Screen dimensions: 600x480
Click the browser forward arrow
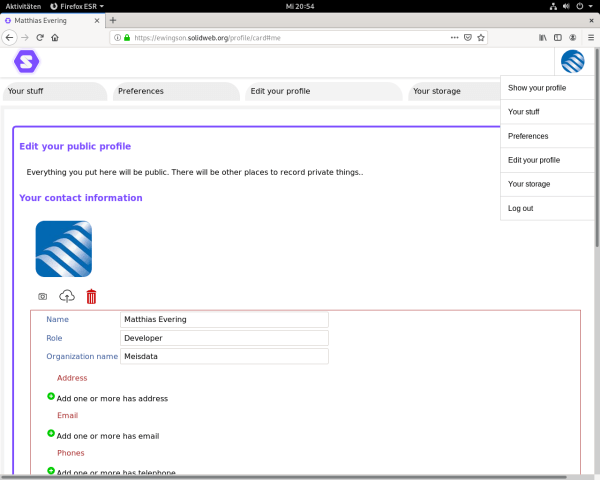coord(25,38)
